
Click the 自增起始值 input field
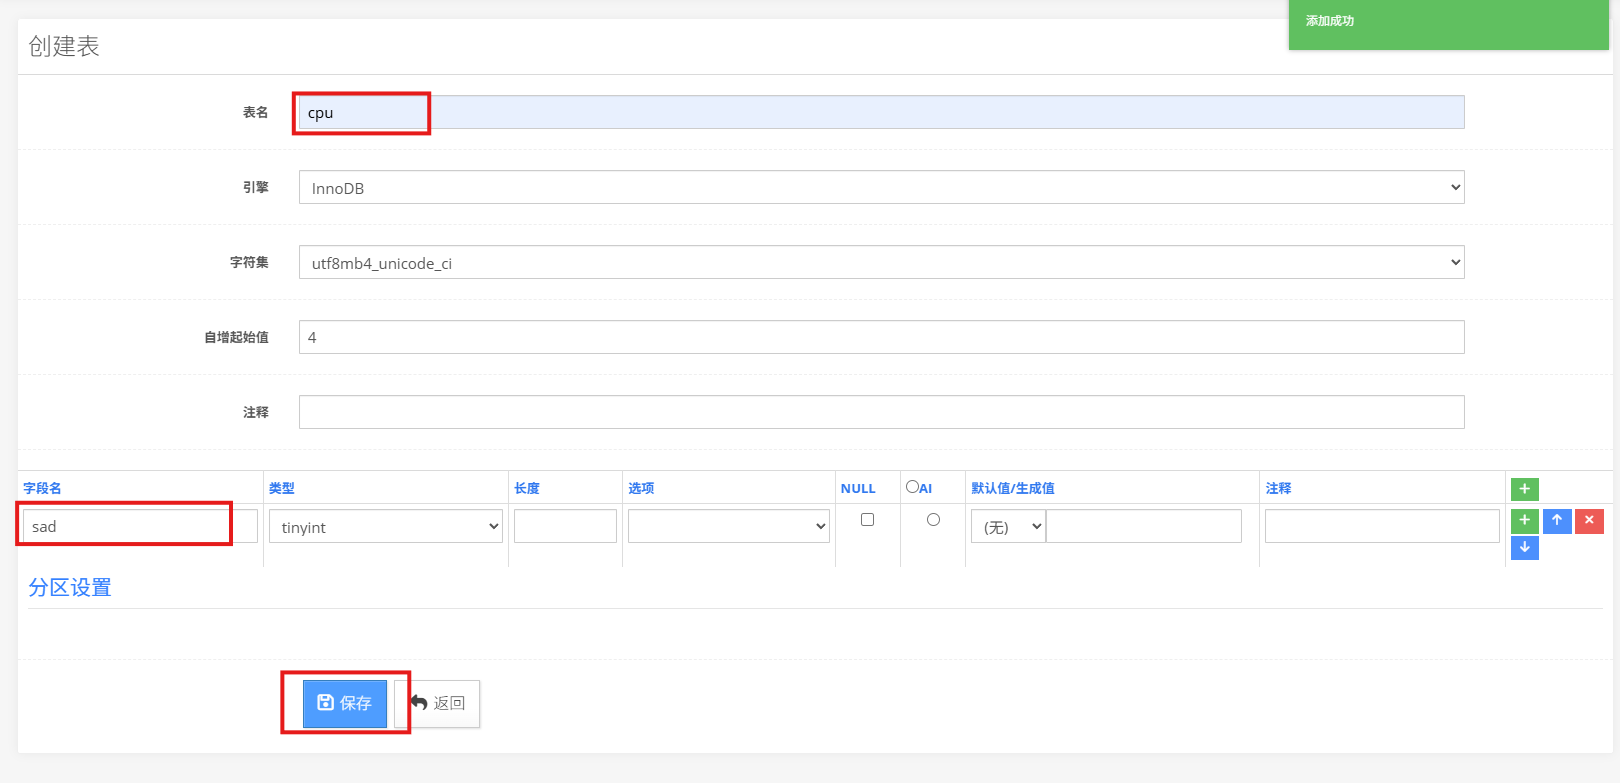pos(880,338)
